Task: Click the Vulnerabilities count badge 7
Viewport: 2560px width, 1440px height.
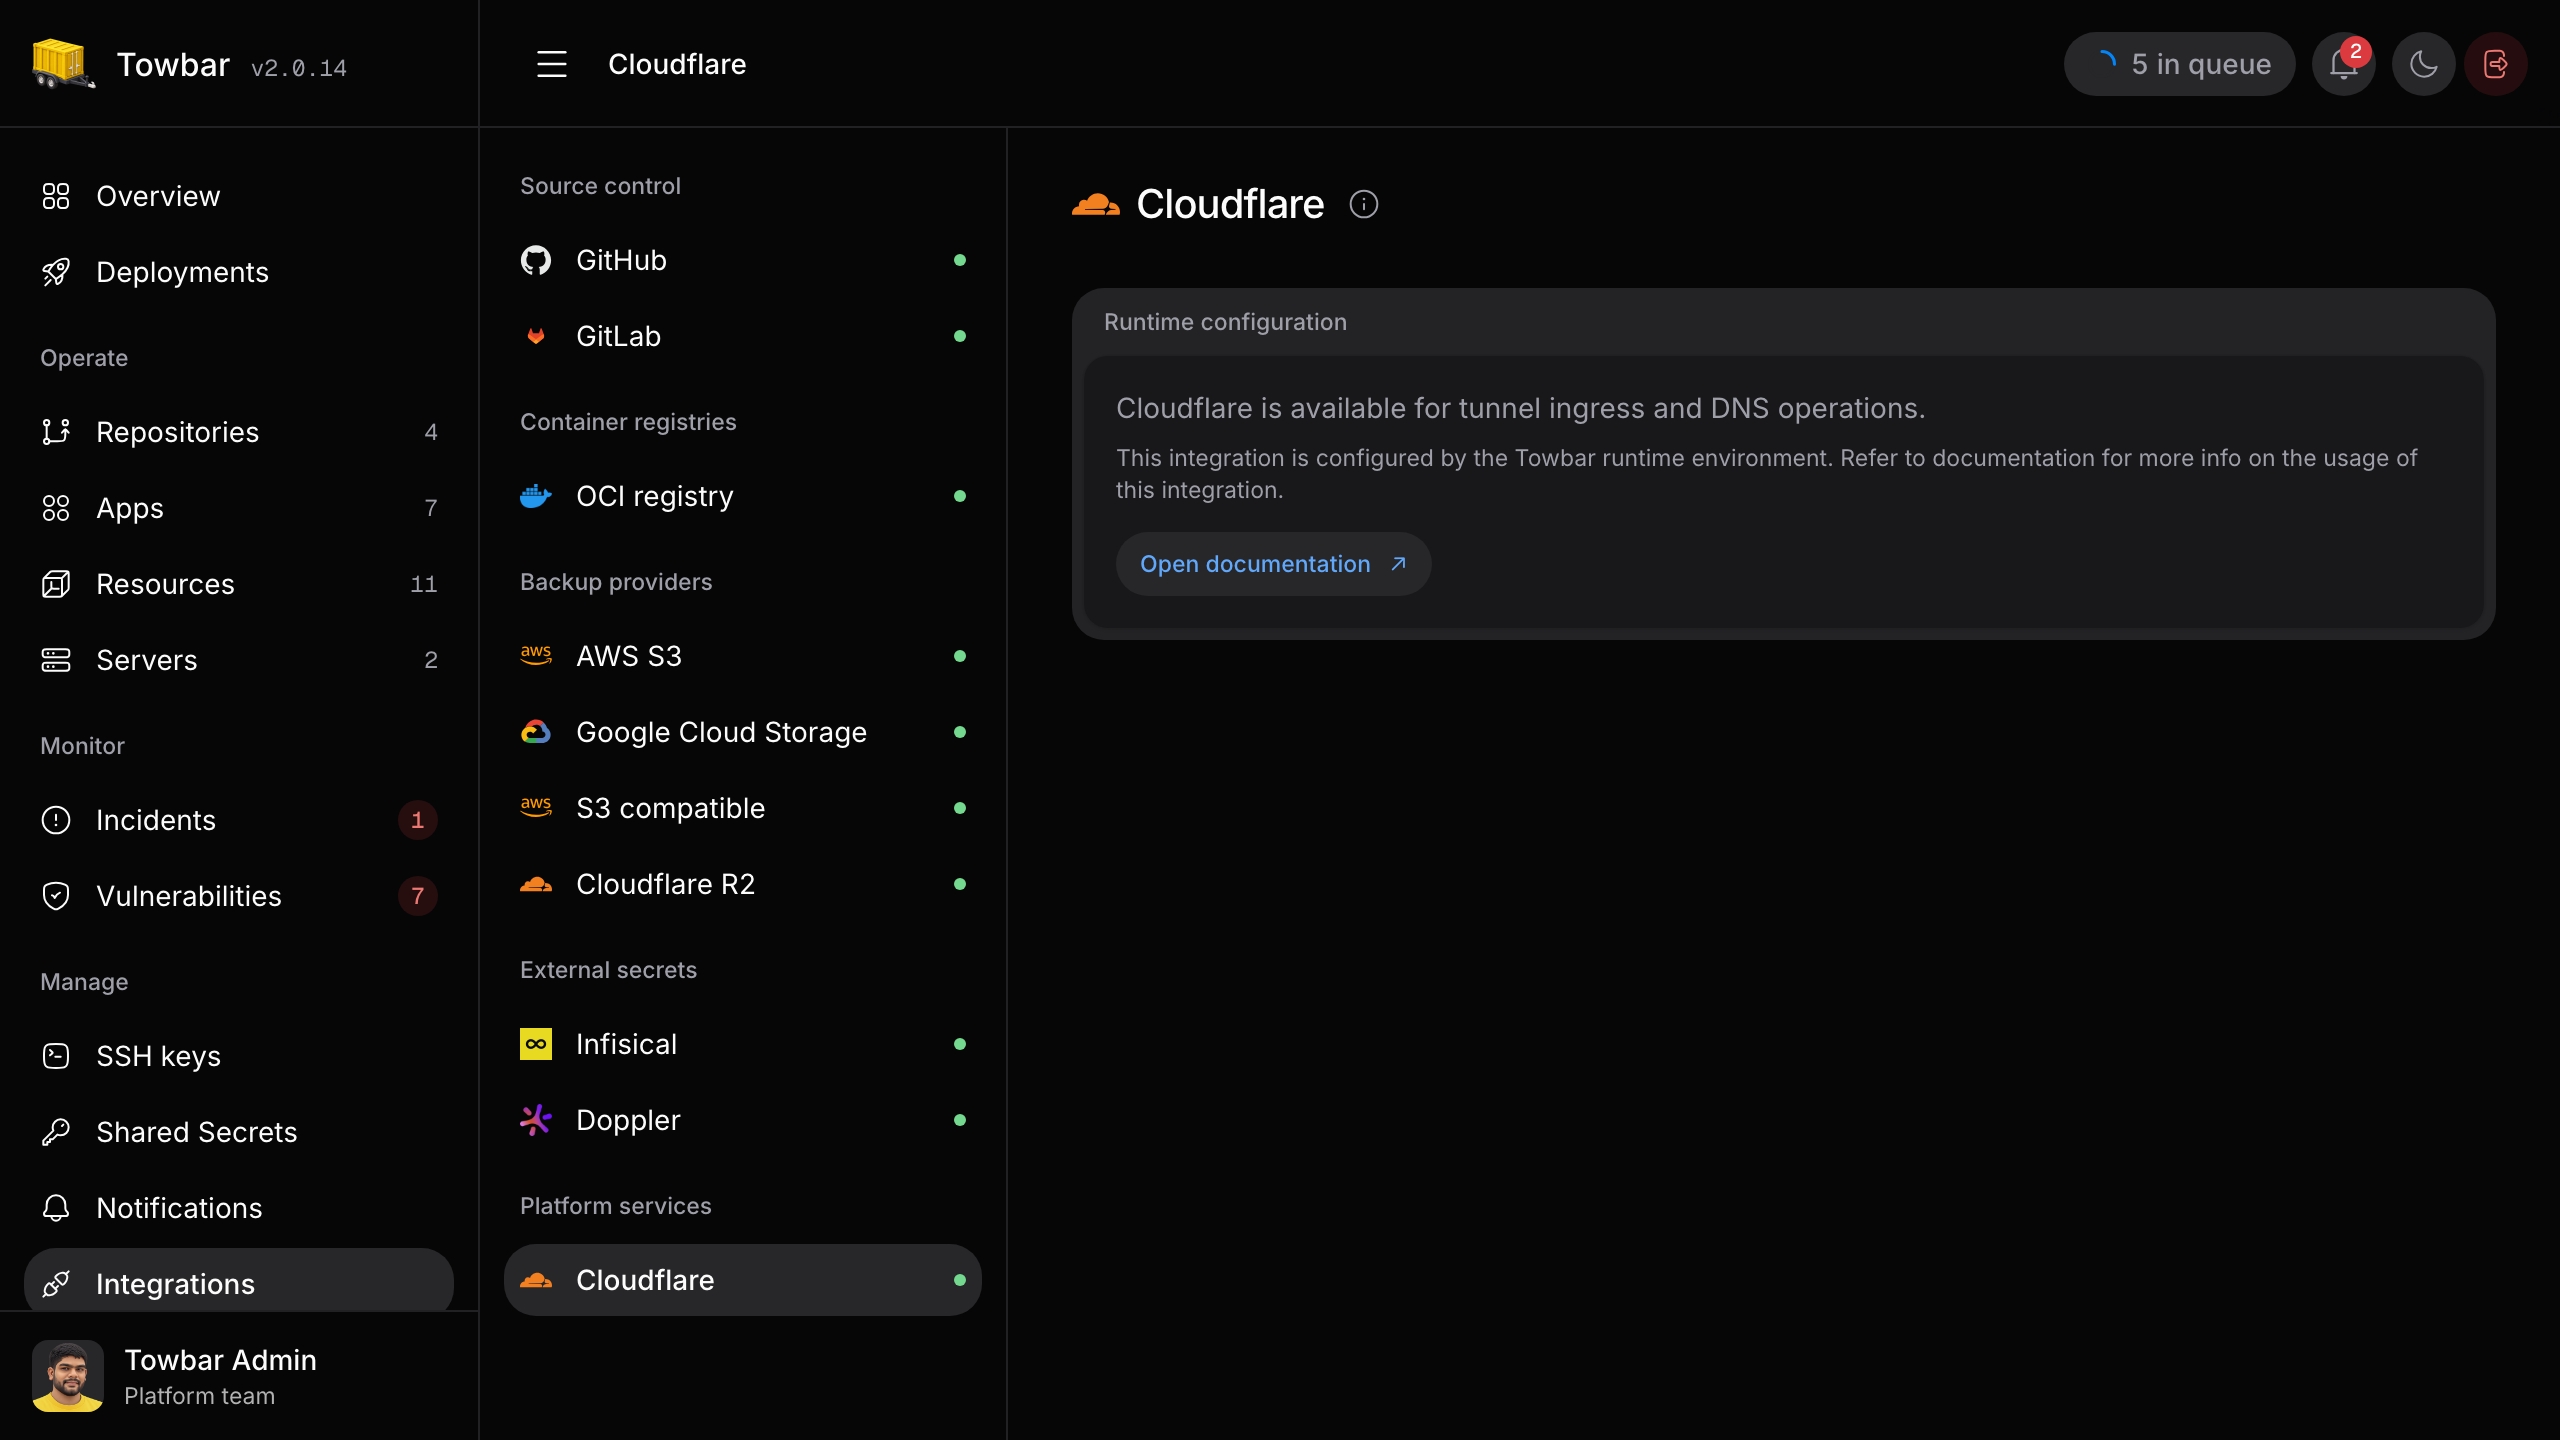Action: pyautogui.click(x=418, y=896)
